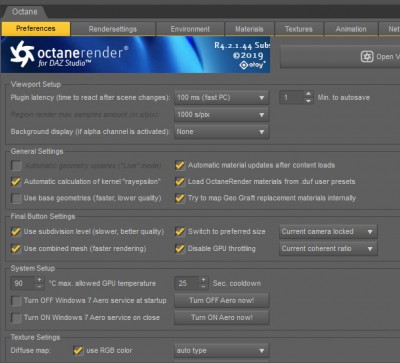Expand the Current coherent ratio dropdown

(x=328, y=249)
